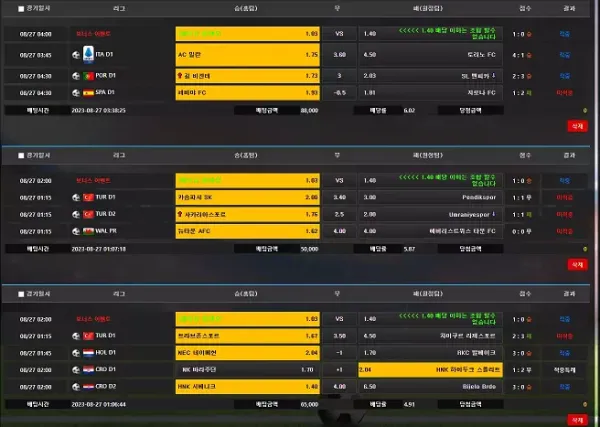Click the HNK home pick at 1.40
This screenshot has height=427, width=600.
[248, 387]
